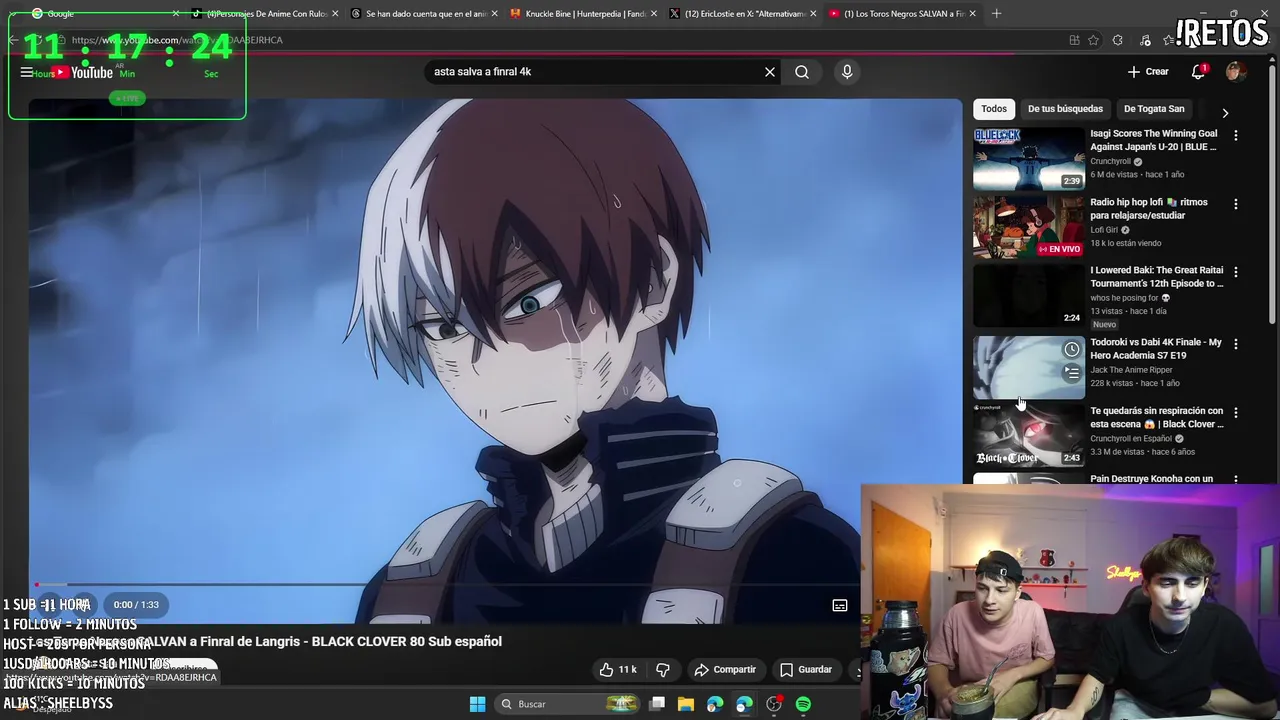The width and height of the screenshot is (1280, 720).
Task: Close the Knuckle Bine Hunterpedia tab
Action: point(654,14)
